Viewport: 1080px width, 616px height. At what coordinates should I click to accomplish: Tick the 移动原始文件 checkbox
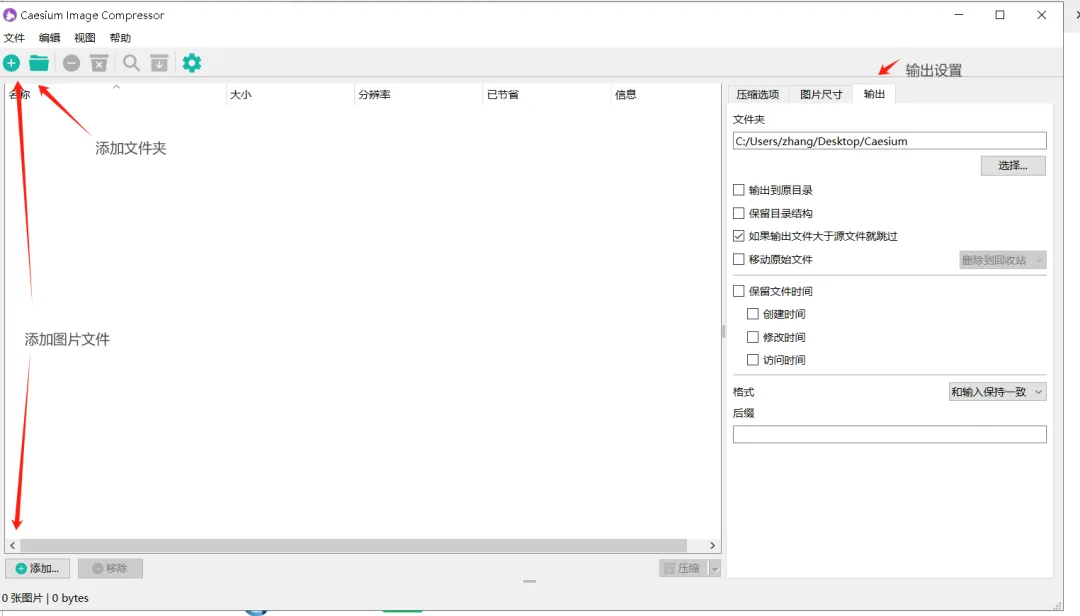point(739,259)
